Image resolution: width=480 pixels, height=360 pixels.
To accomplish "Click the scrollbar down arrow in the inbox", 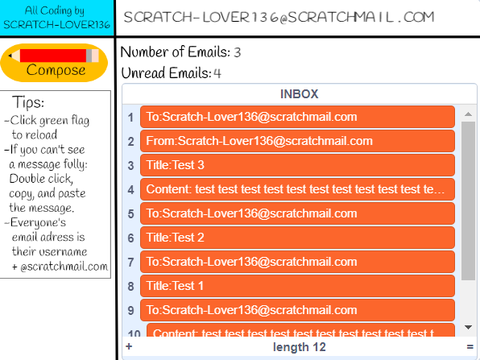I will pyautogui.click(x=468, y=327).
